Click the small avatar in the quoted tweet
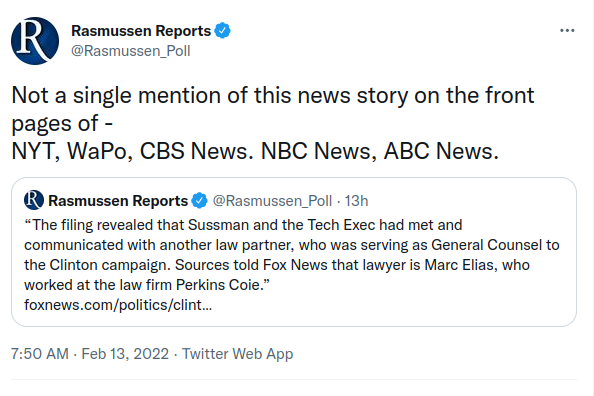 click(34, 200)
